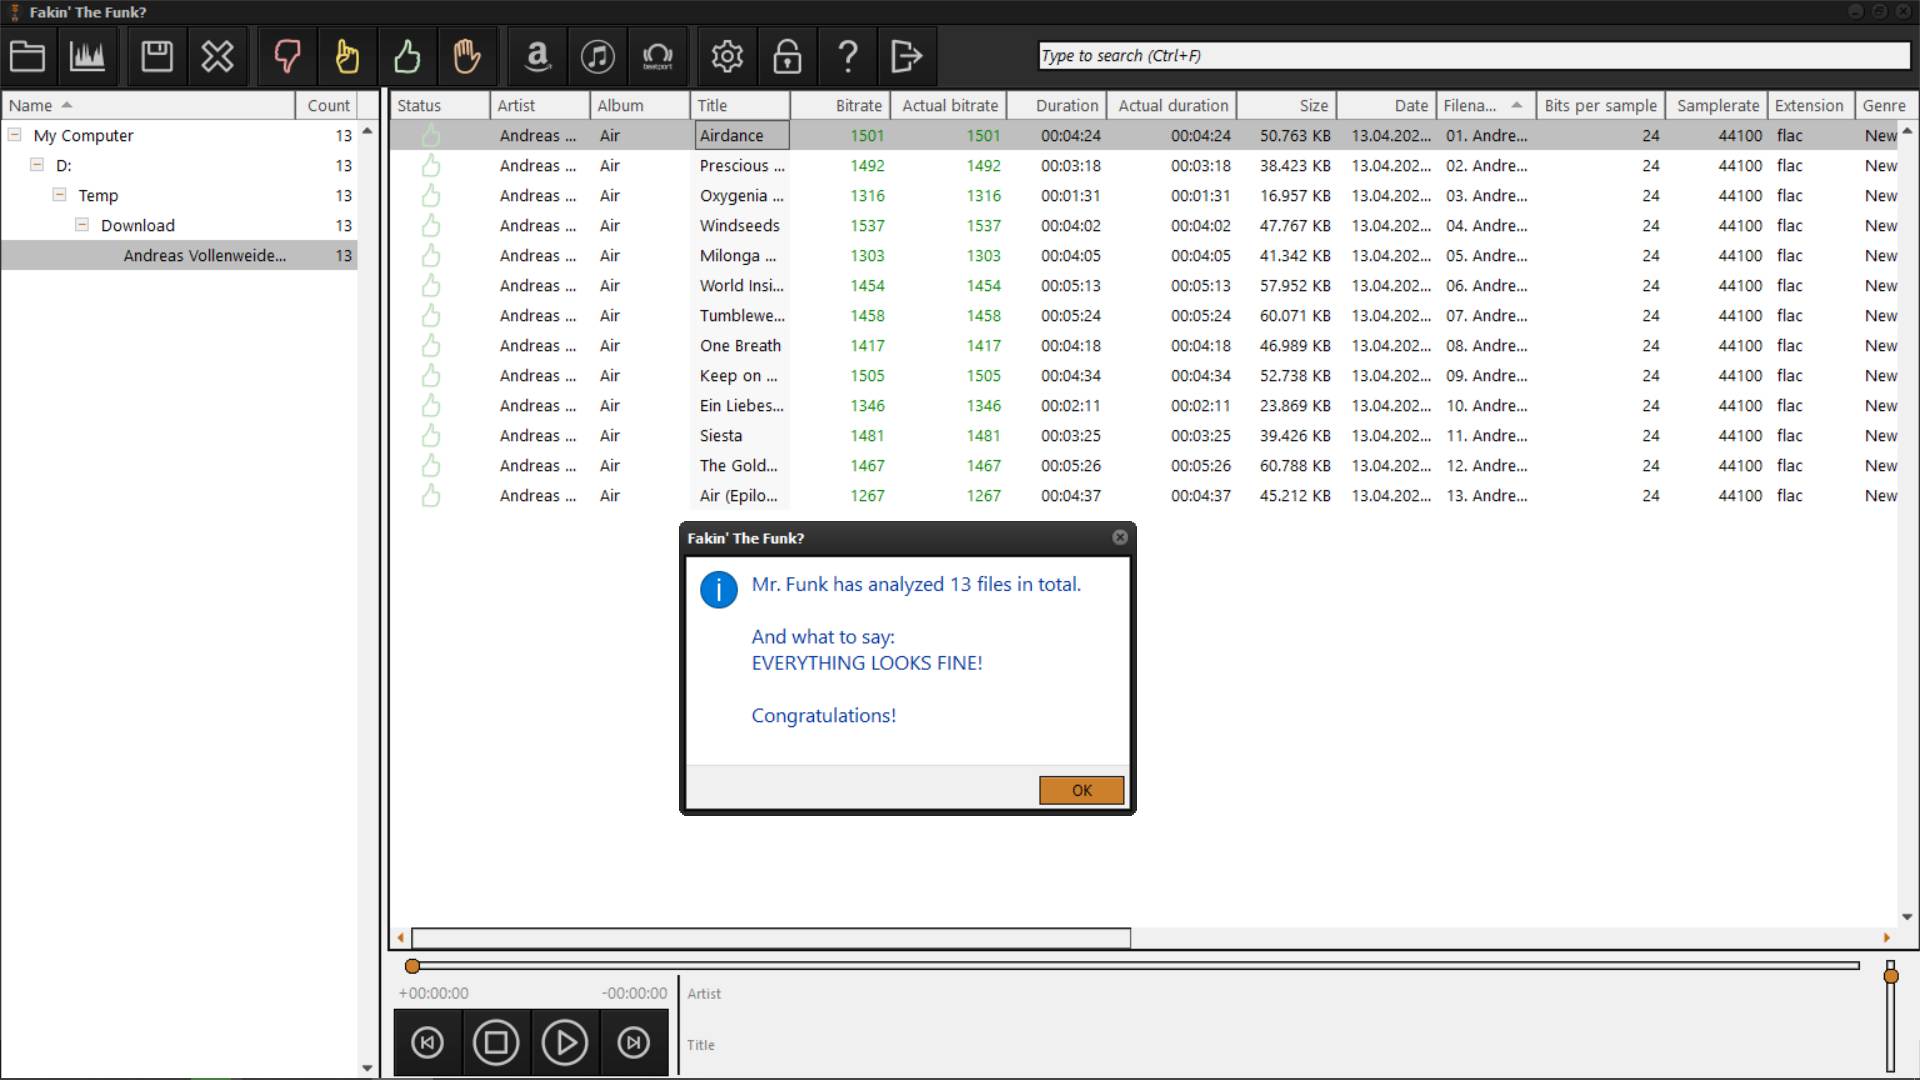
Task: Skip to previous track button
Action: 428,1042
